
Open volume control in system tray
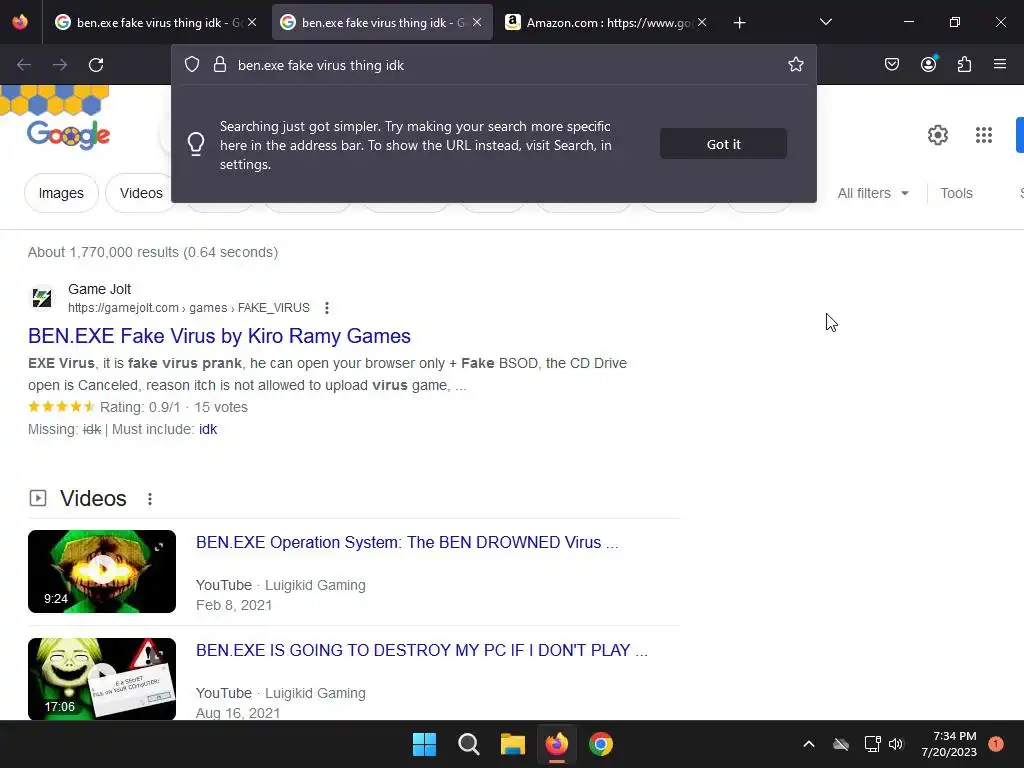pos(896,744)
